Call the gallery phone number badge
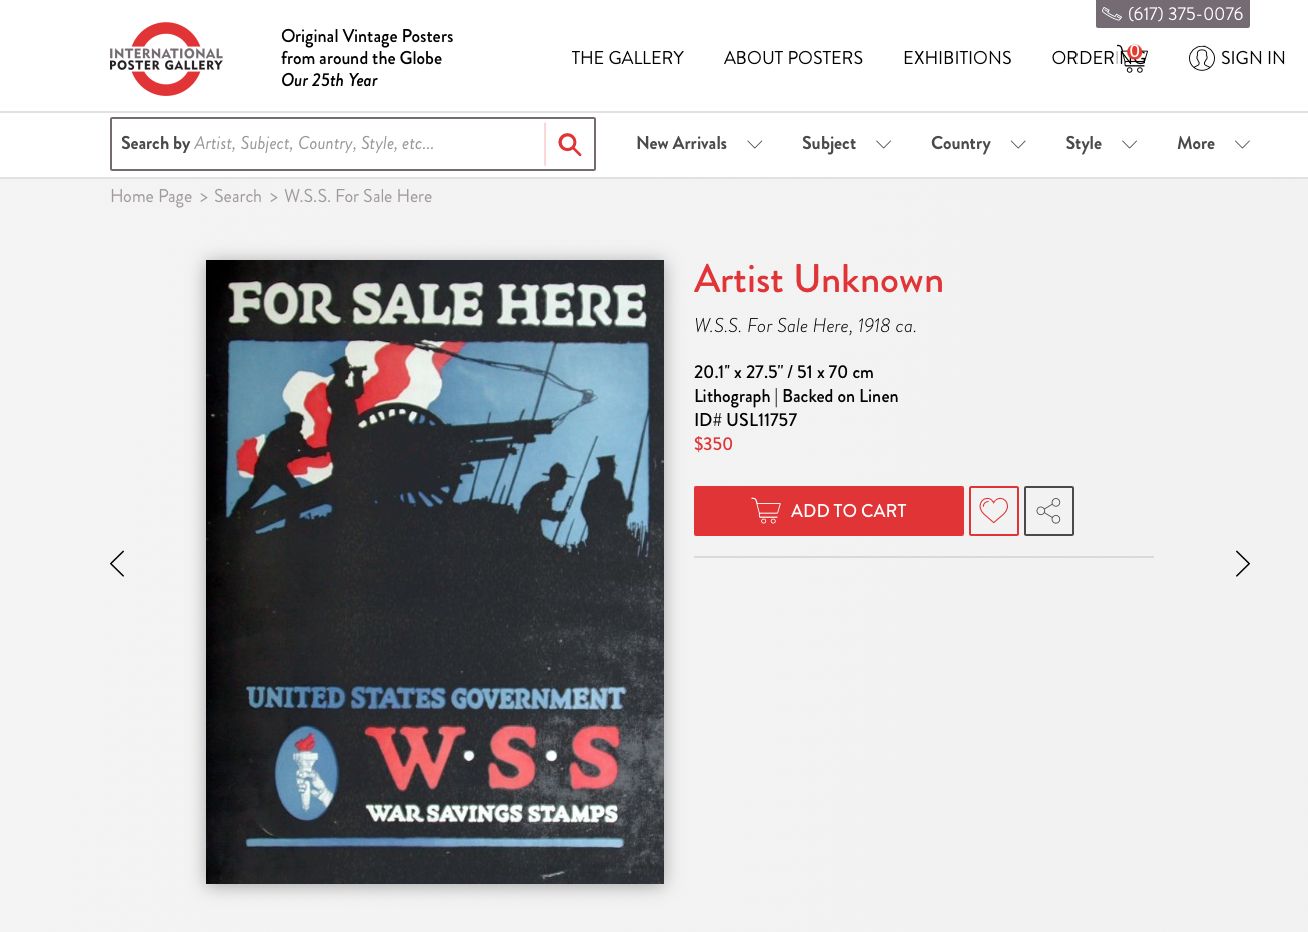Screen dimensions: 1308x932 click(x=1173, y=14)
